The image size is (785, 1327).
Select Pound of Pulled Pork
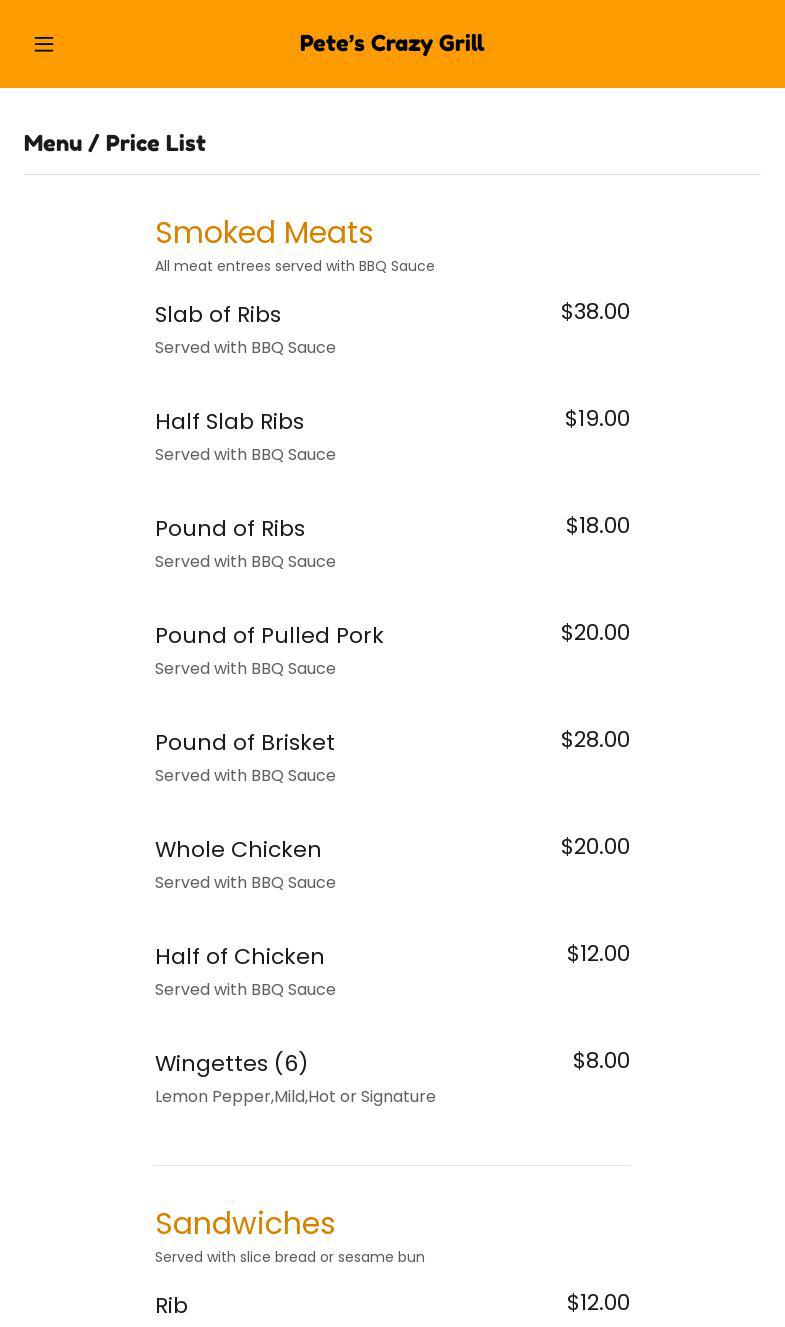click(269, 636)
